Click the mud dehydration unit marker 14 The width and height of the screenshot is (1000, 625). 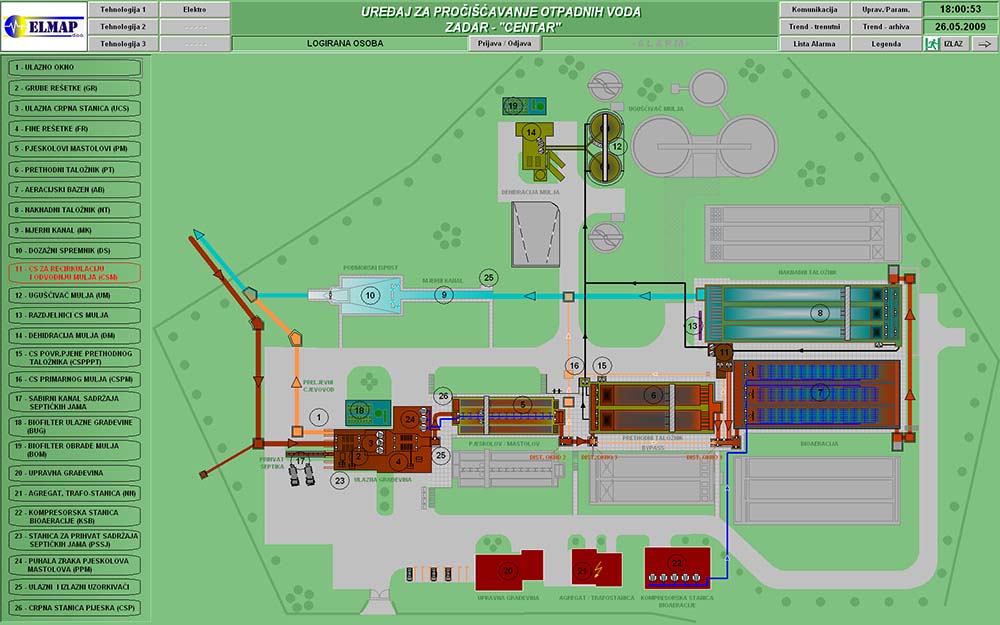pos(532,132)
